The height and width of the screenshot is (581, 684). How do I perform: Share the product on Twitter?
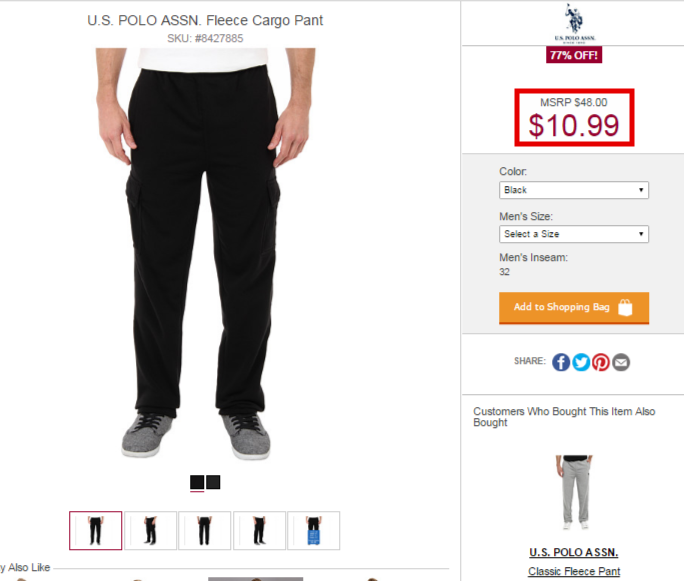(x=581, y=362)
